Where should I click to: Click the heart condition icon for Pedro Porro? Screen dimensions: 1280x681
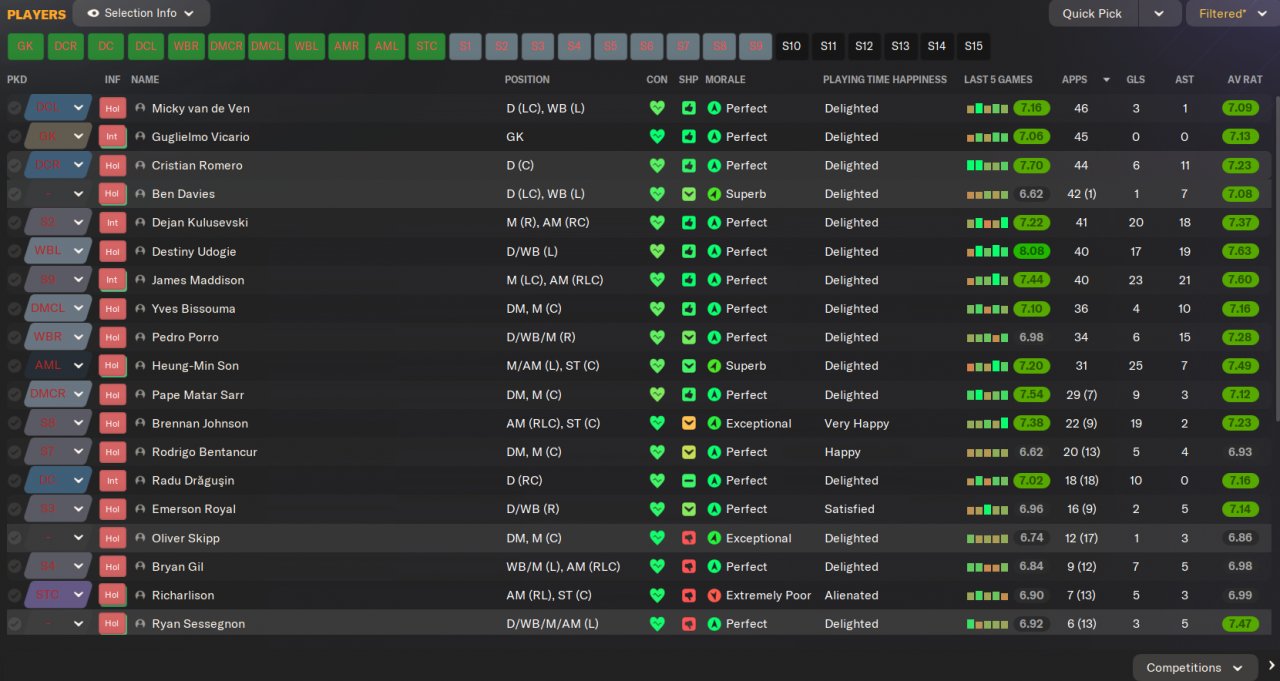pyautogui.click(x=657, y=337)
